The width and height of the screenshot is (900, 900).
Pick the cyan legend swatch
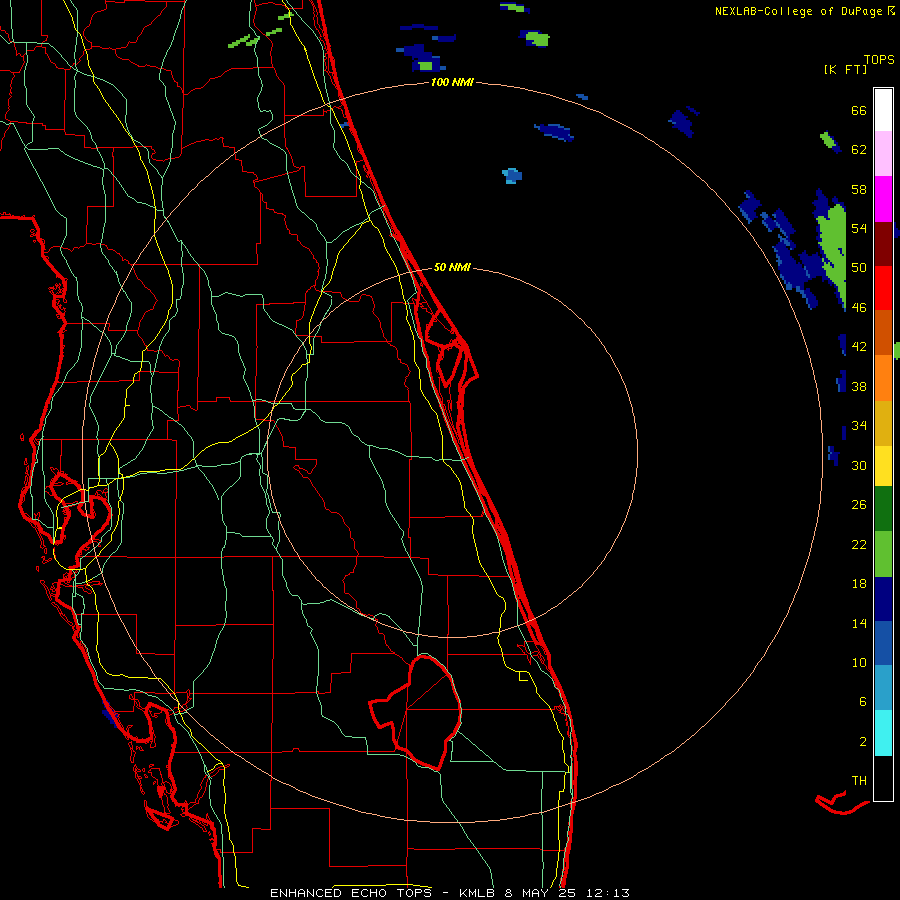[883, 733]
